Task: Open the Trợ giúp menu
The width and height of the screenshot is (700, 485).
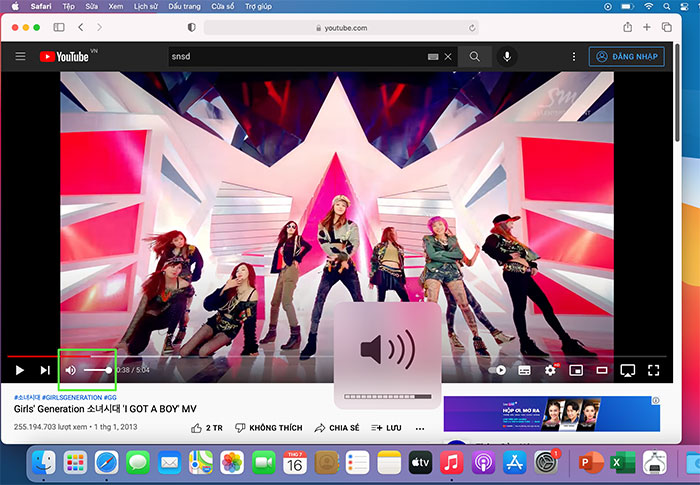Action: [x=258, y=6]
